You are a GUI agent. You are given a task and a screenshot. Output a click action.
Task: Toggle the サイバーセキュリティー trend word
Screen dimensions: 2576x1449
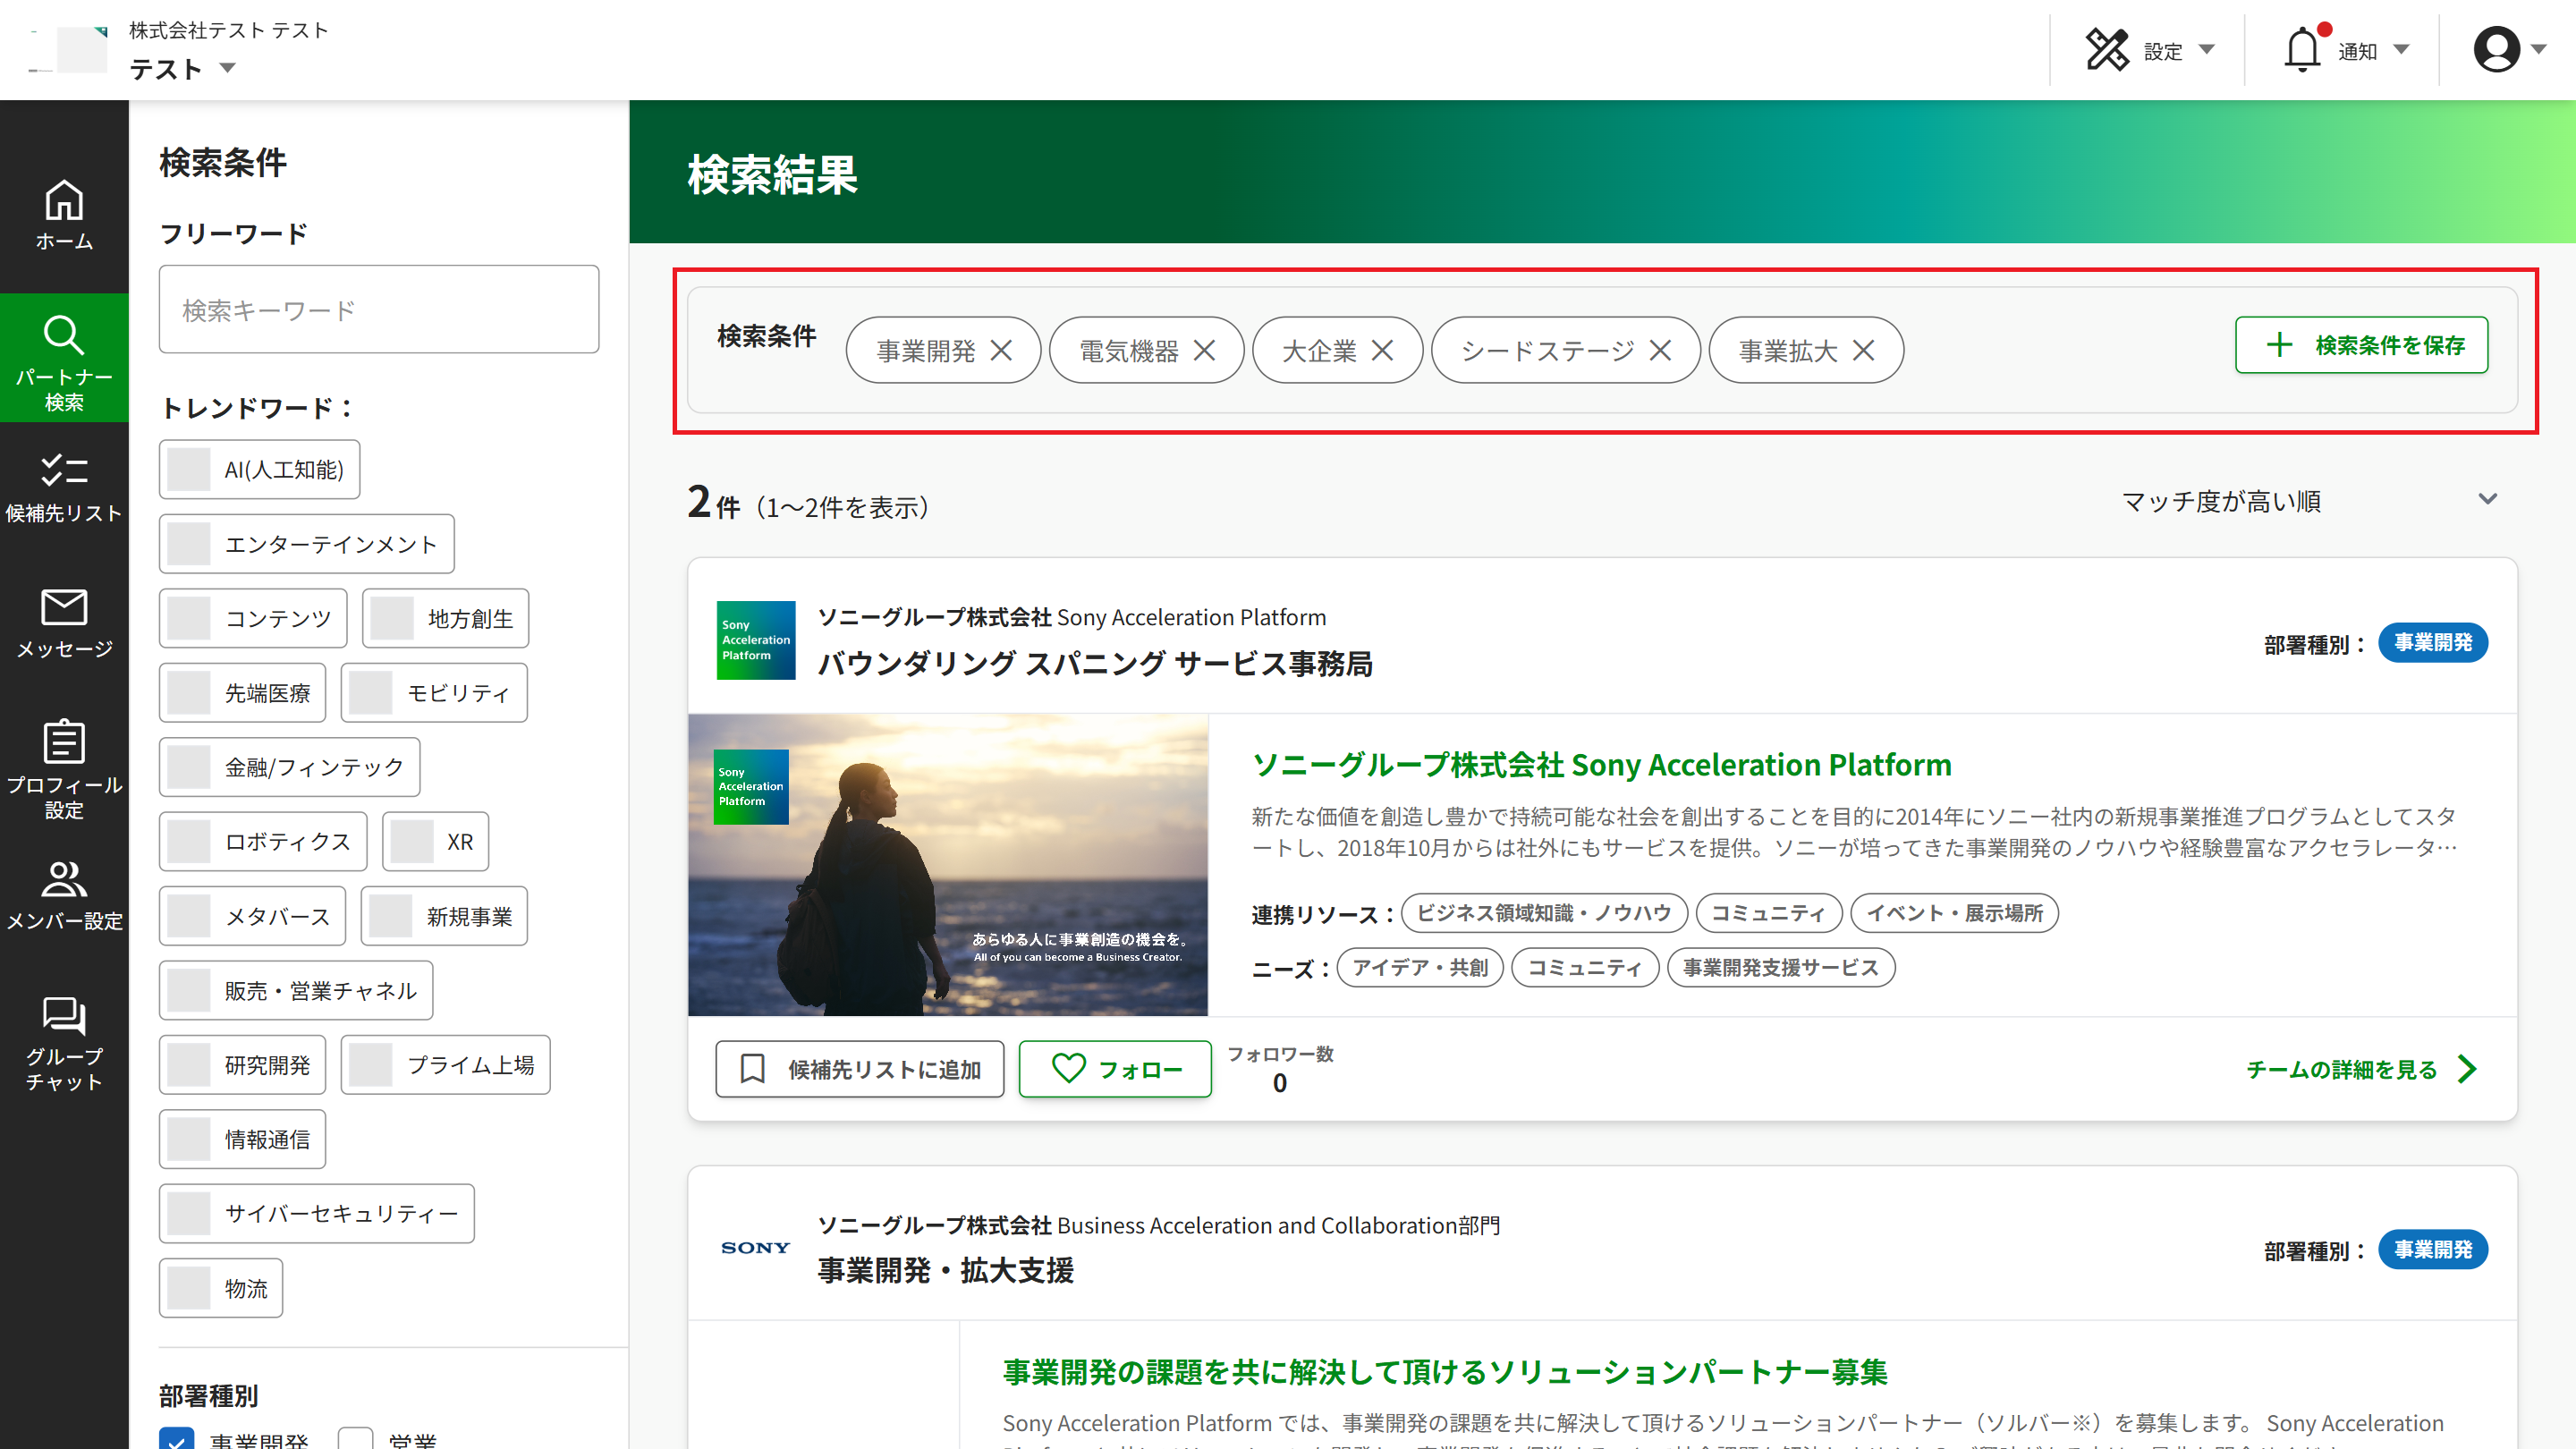click(316, 1214)
